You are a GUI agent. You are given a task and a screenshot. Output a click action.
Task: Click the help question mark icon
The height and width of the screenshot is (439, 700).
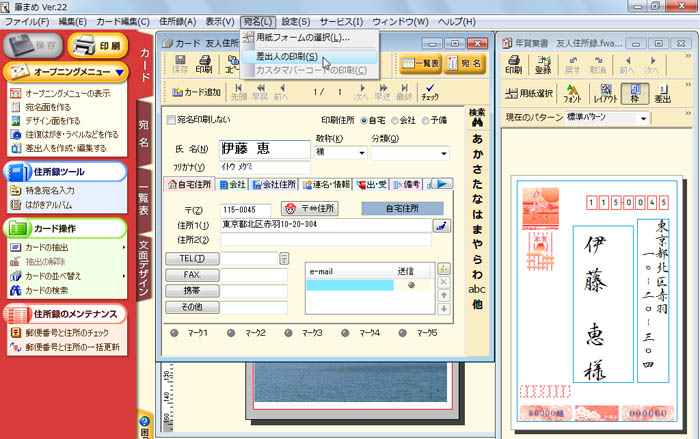tap(144, 421)
